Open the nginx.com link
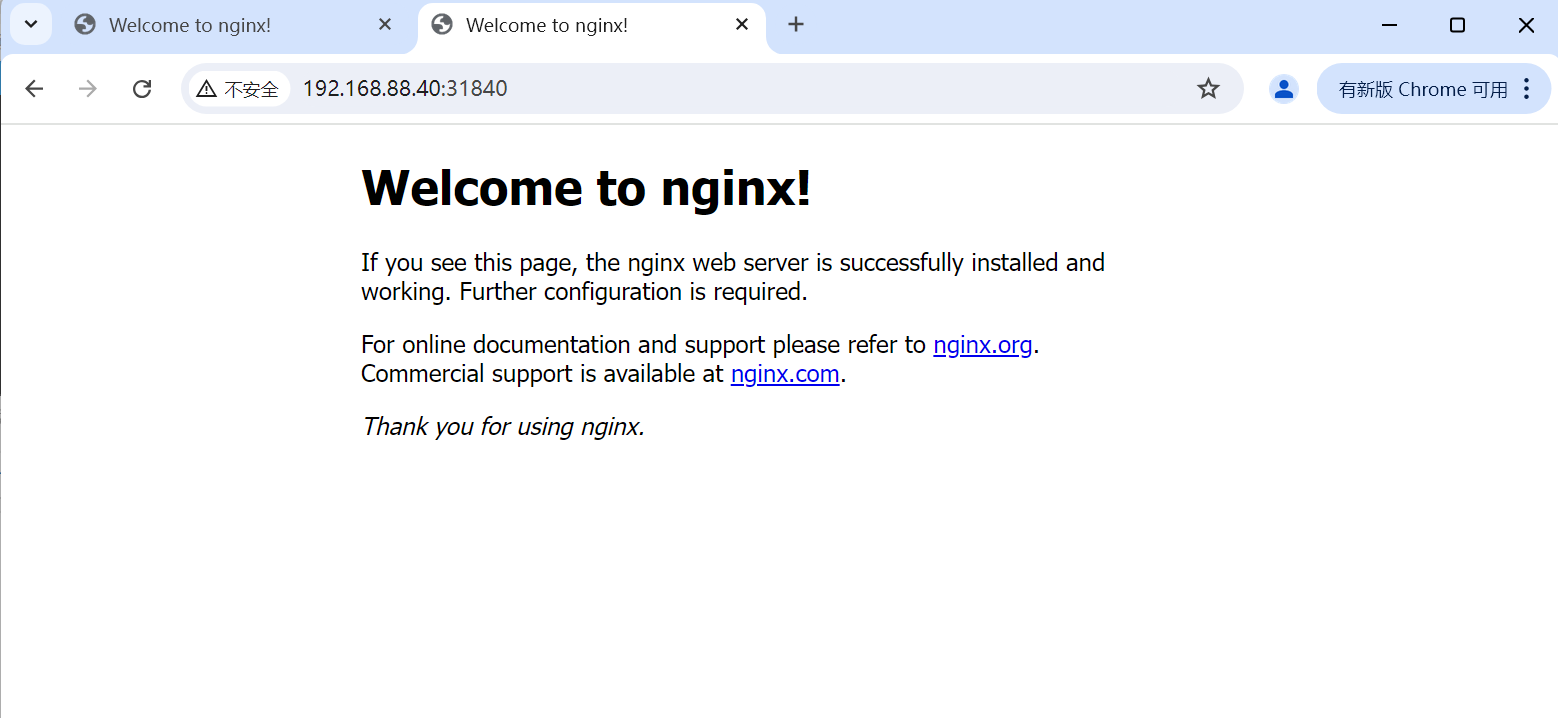 (x=785, y=374)
